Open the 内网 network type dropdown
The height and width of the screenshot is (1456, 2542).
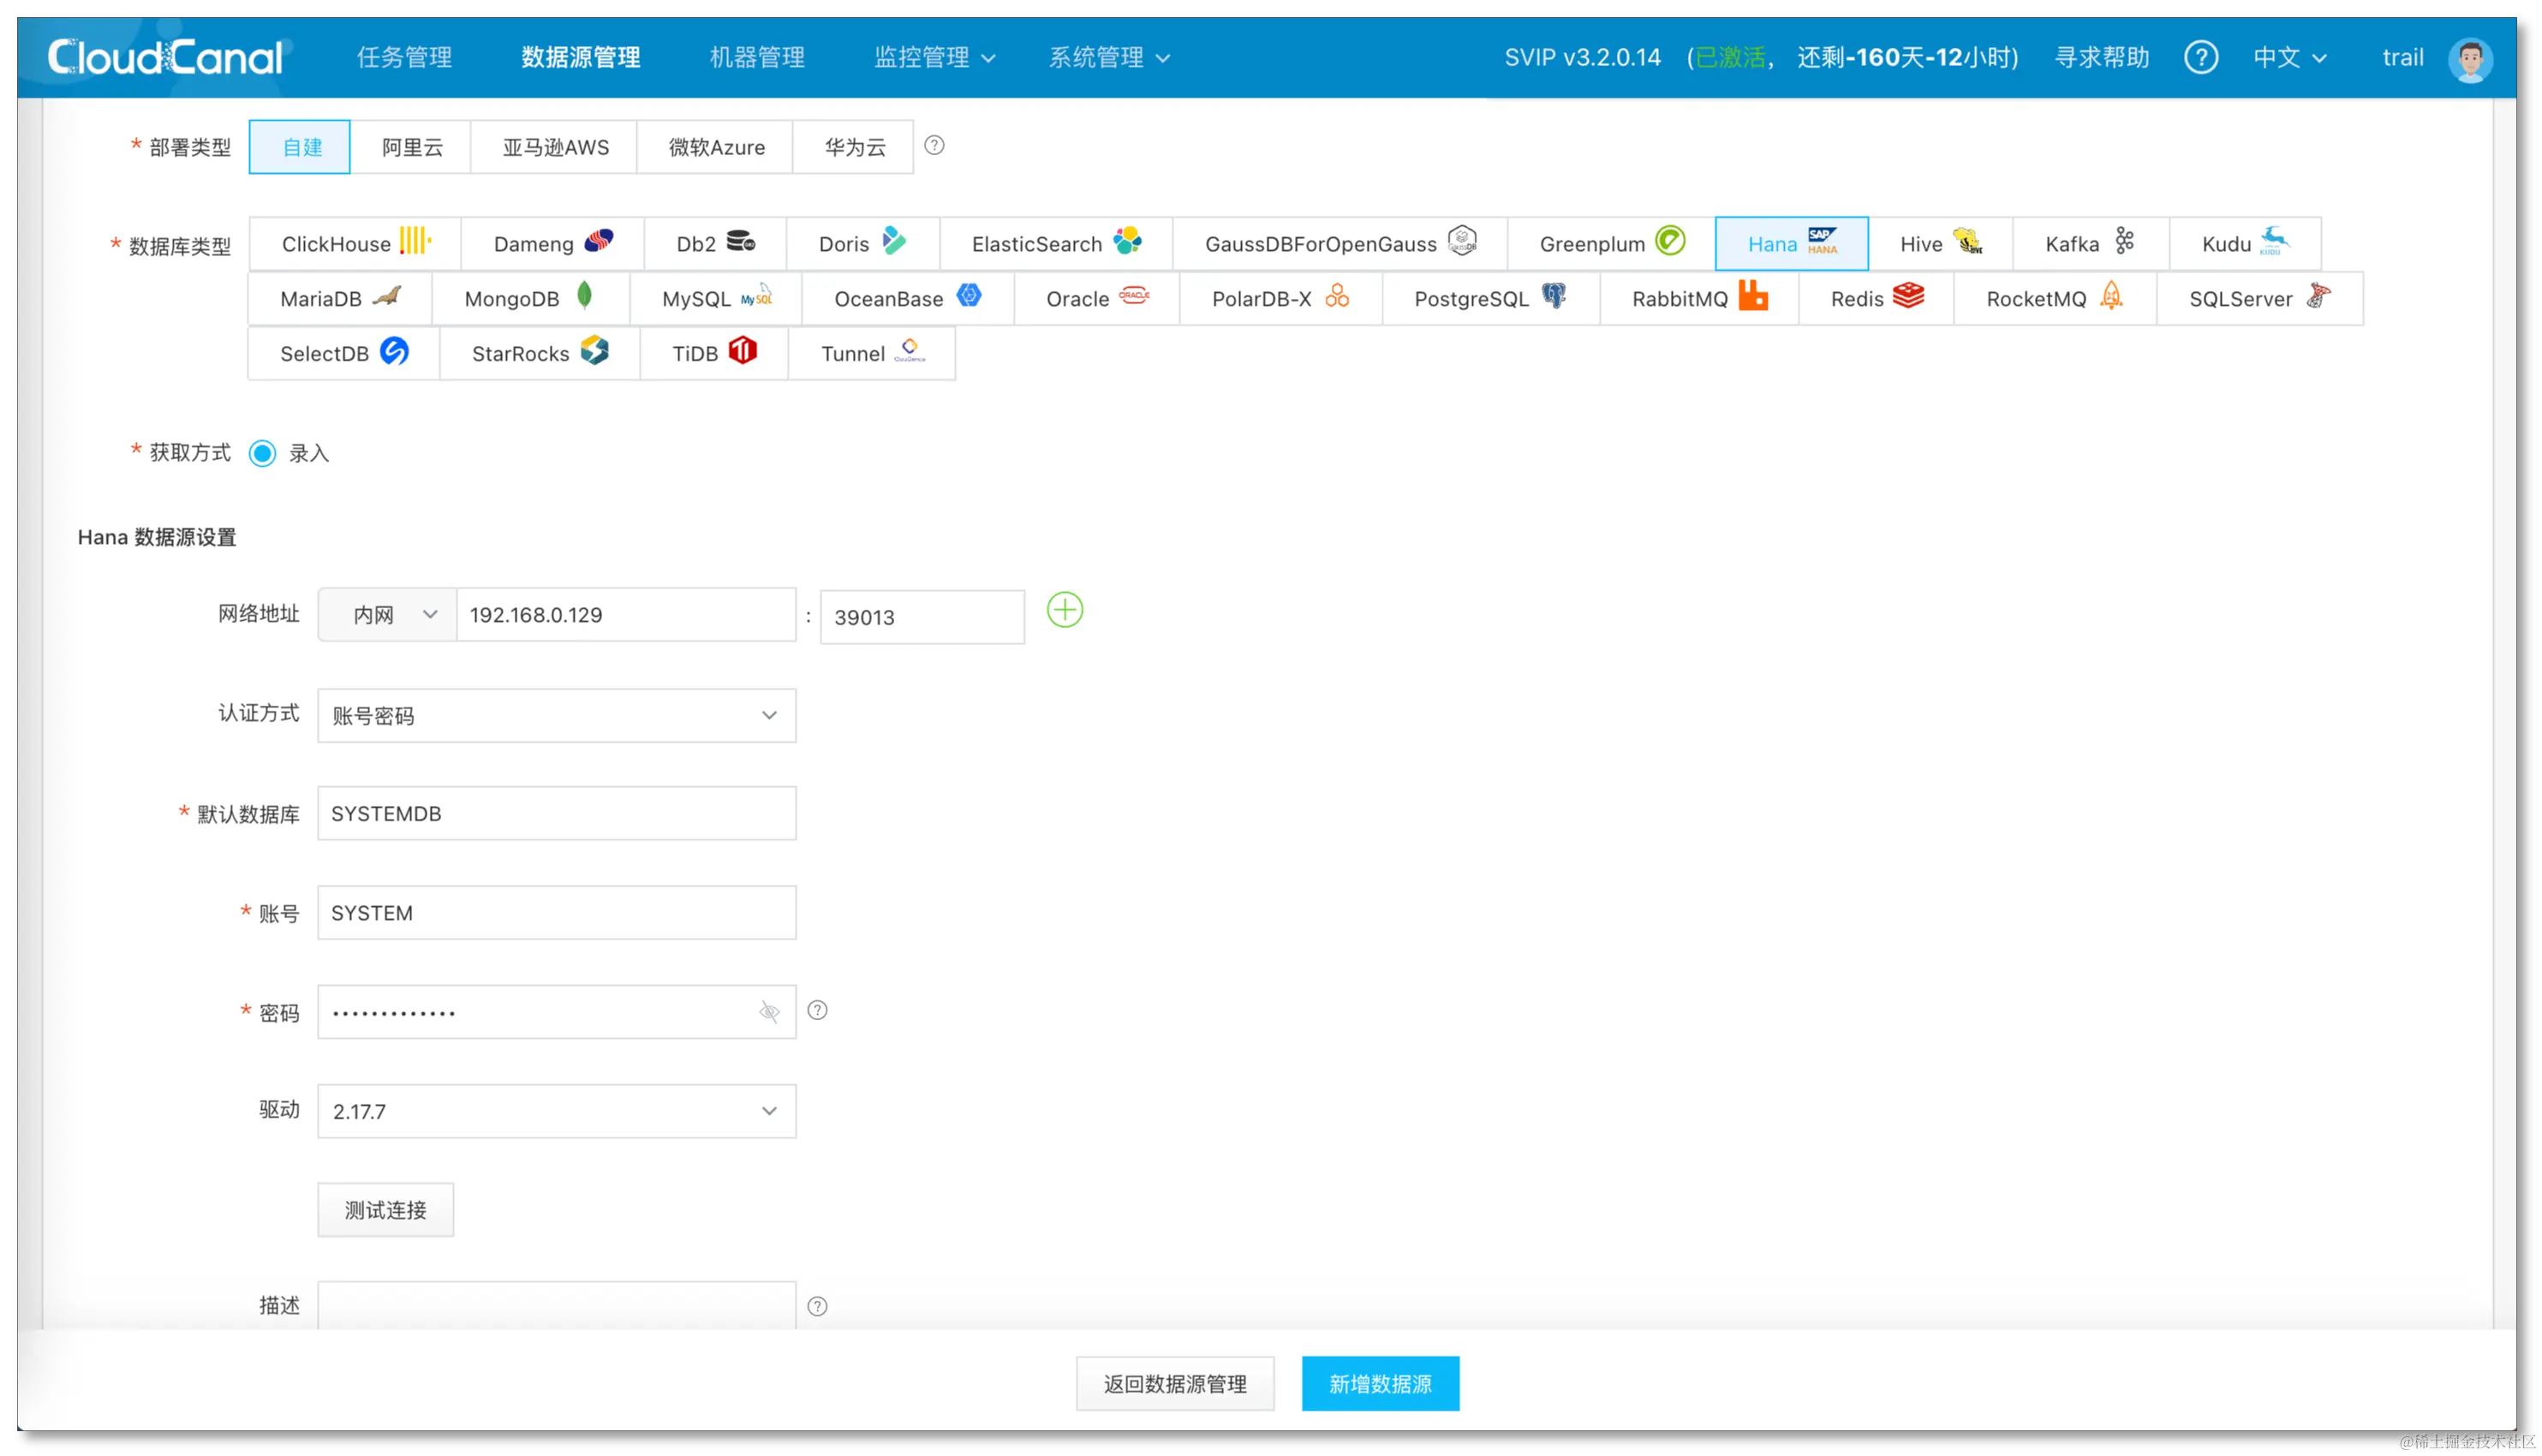388,615
